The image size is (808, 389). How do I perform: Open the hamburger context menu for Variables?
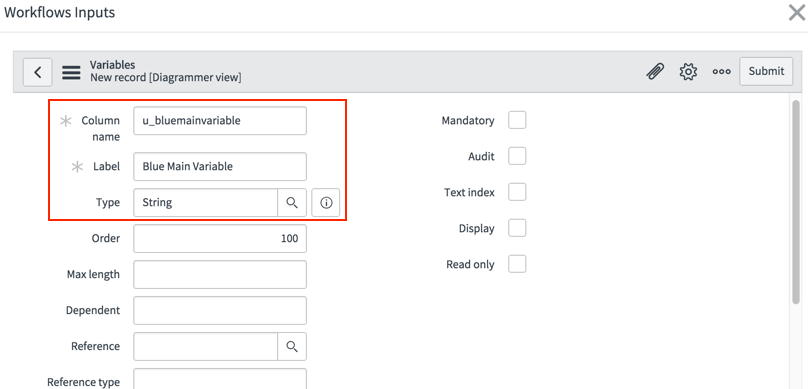pos(71,72)
